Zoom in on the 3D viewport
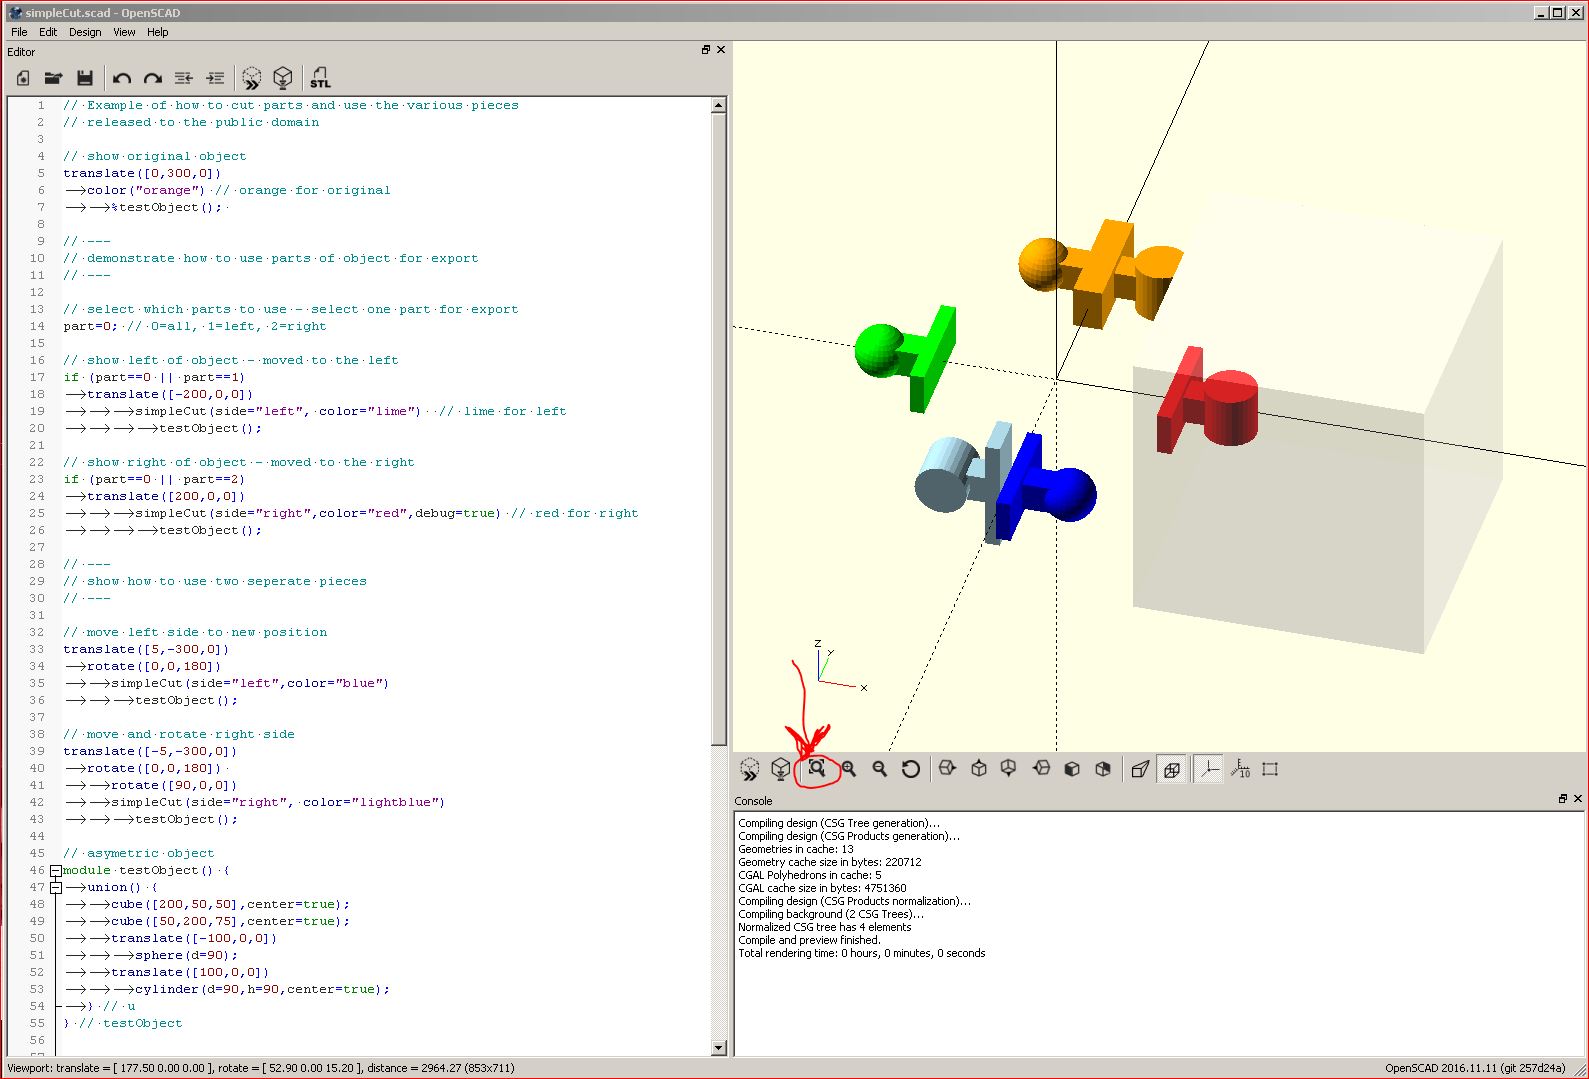This screenshot has height=1079, width=1589. [849, 769]
